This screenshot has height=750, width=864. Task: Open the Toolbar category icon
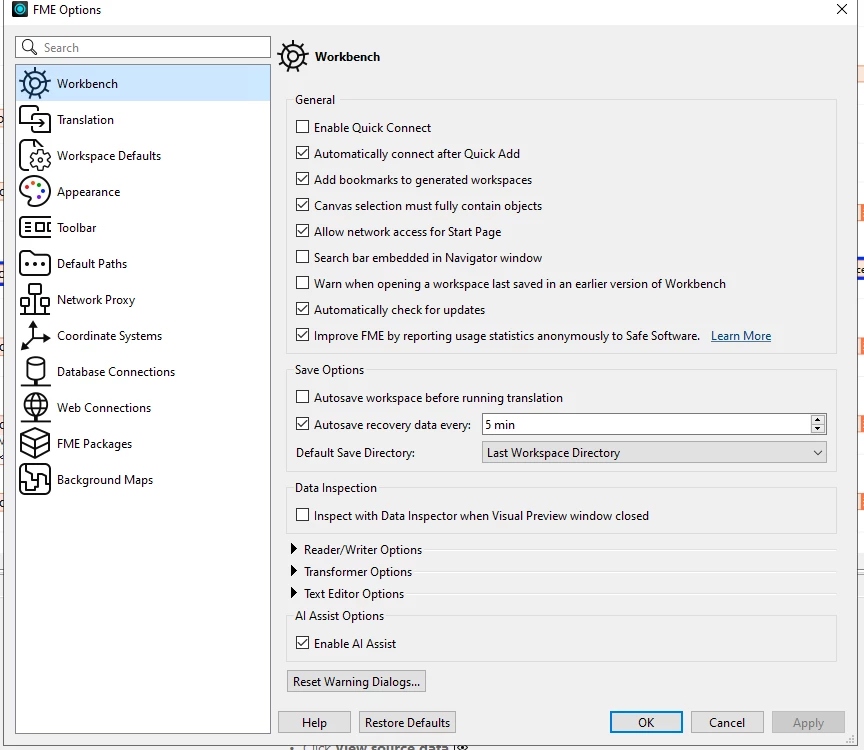(35, 227)
